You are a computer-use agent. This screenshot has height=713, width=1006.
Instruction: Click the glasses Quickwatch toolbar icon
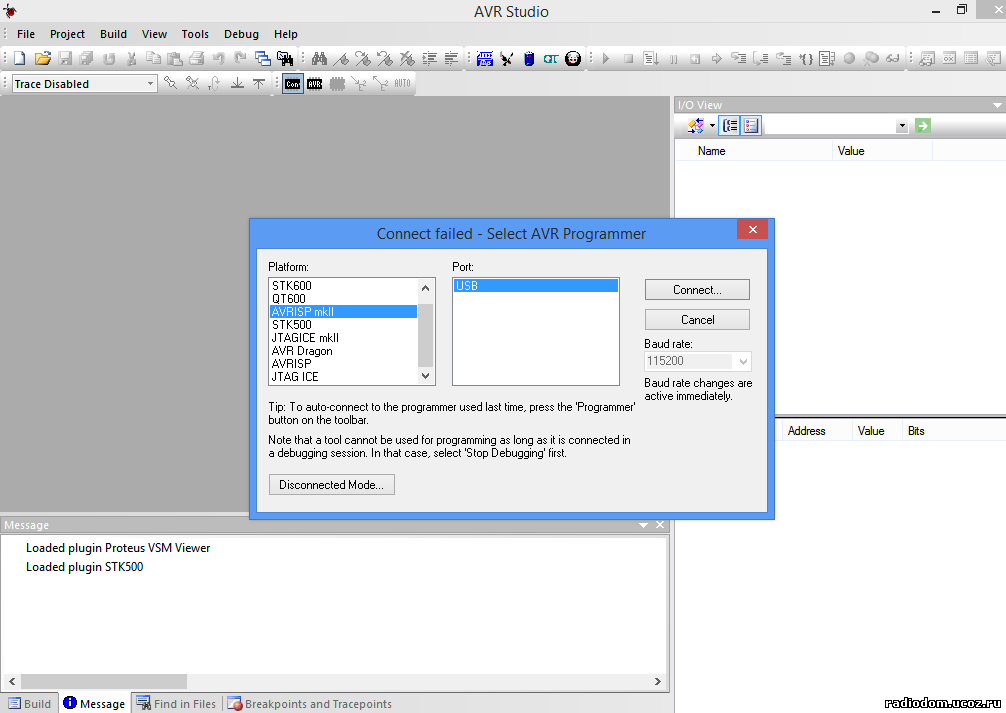pos(892,58)
